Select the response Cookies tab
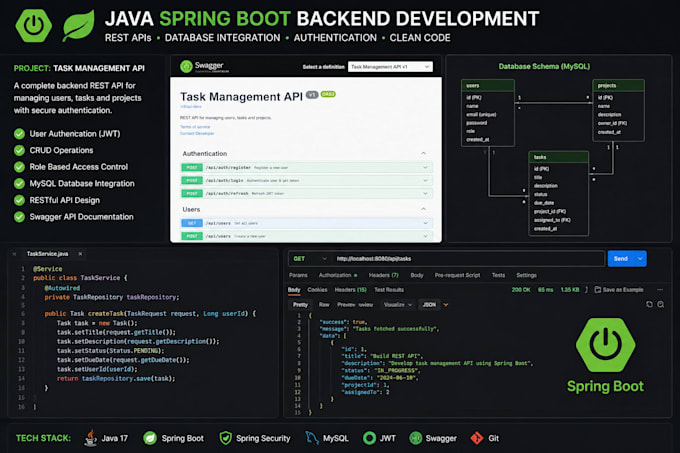680x453 pixels. pos(317,290)
